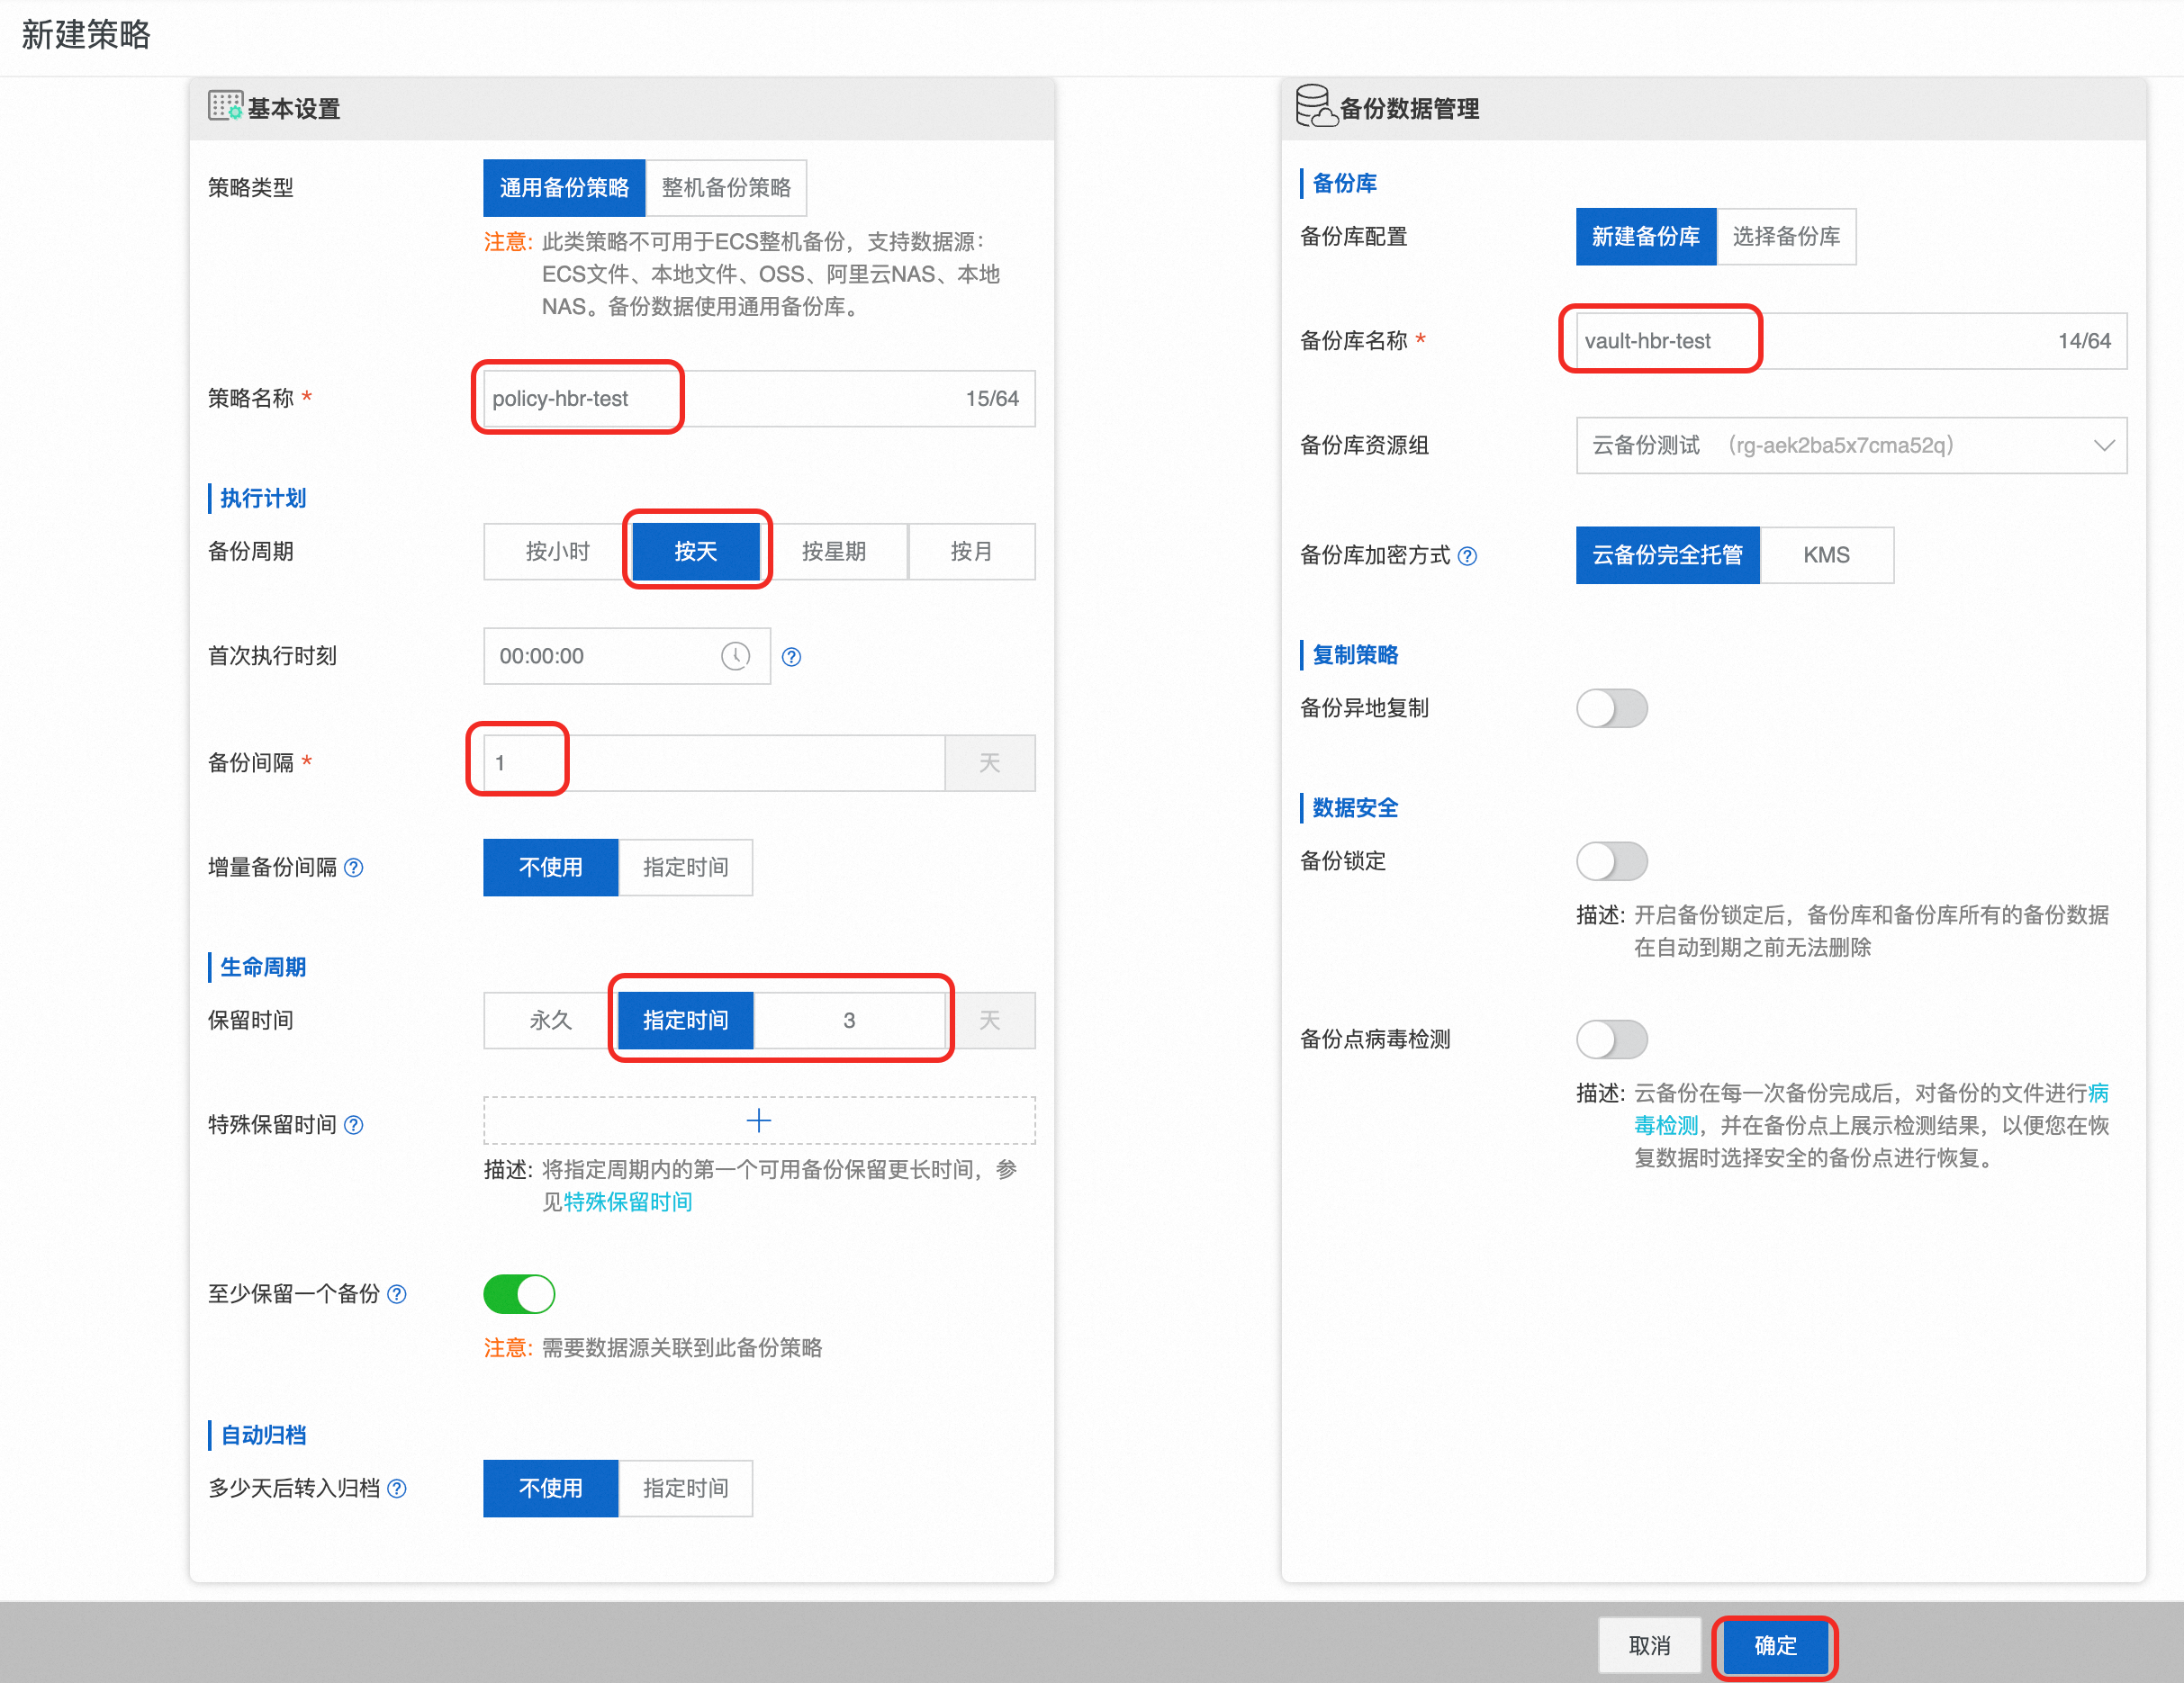Image resolution: width=2184 pixels, height=1683 pixels.
Task: Click plus icon to add special retention
Action: [759, 1120]
